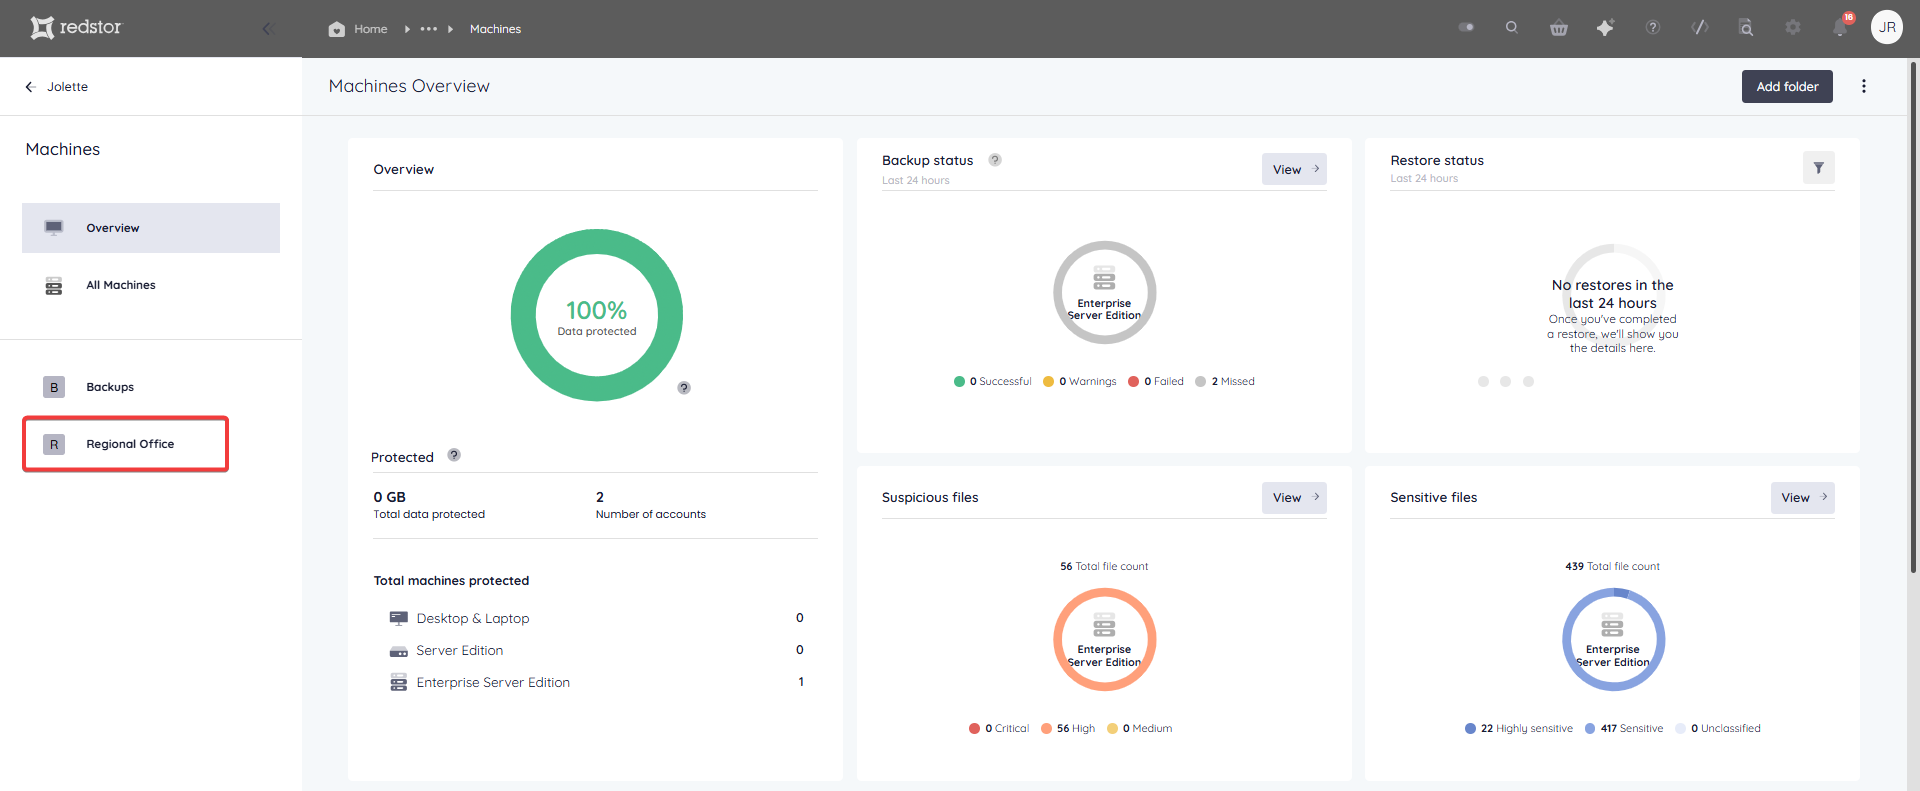The image size is (1920, 791).
Task: Click the Desktop & Laptop row
Action: click(x=596, y=618)
